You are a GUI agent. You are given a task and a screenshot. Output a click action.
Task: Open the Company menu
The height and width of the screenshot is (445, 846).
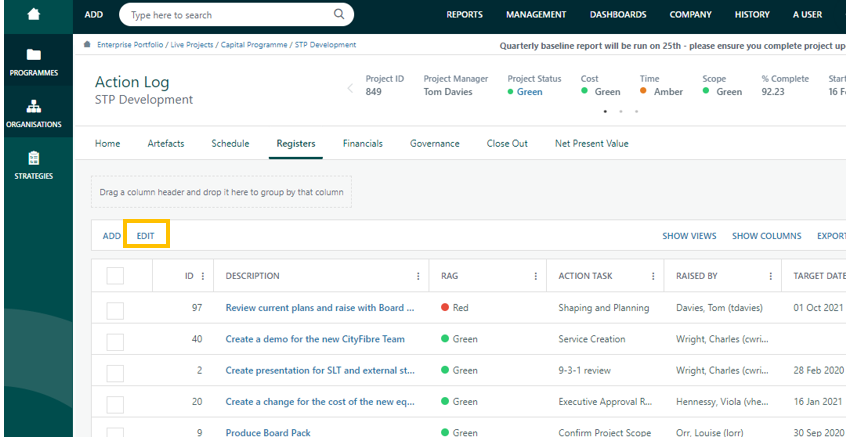691,15
